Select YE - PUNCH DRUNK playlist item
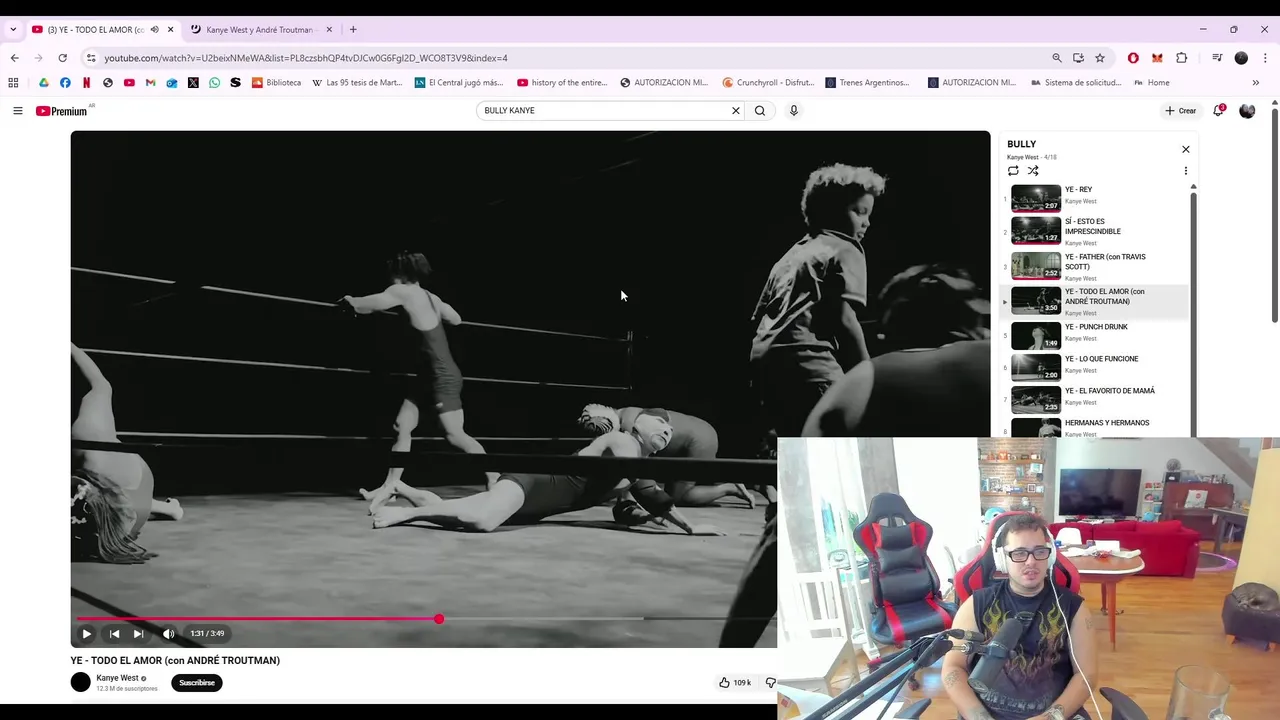Viewport: 1280px width, 720px height. [x=1096, y=335]
